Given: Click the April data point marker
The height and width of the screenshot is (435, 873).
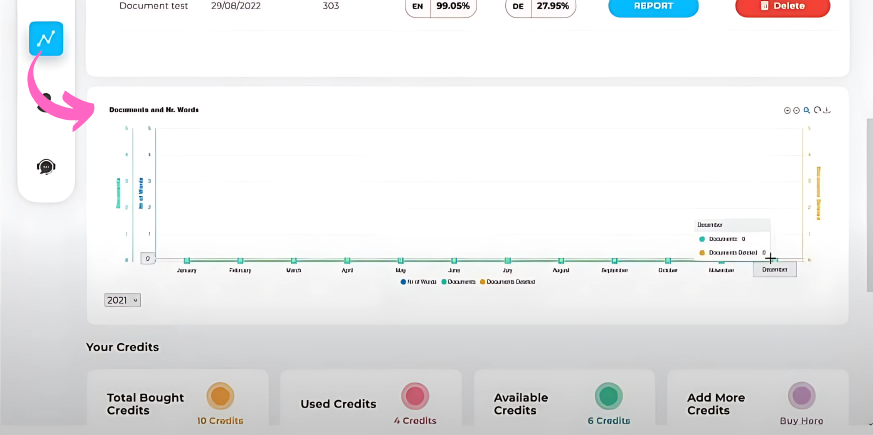Looking at the screenshot, I should coord(347,261).
